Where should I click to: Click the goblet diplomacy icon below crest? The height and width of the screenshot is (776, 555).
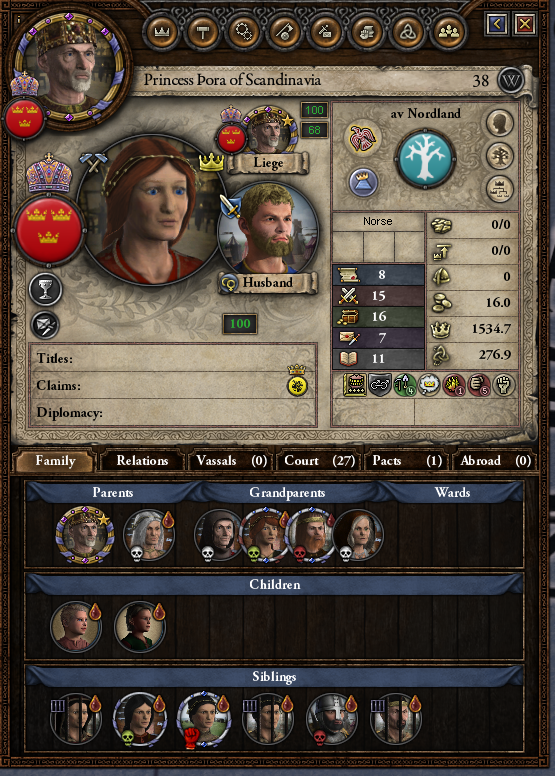(46, 289)
